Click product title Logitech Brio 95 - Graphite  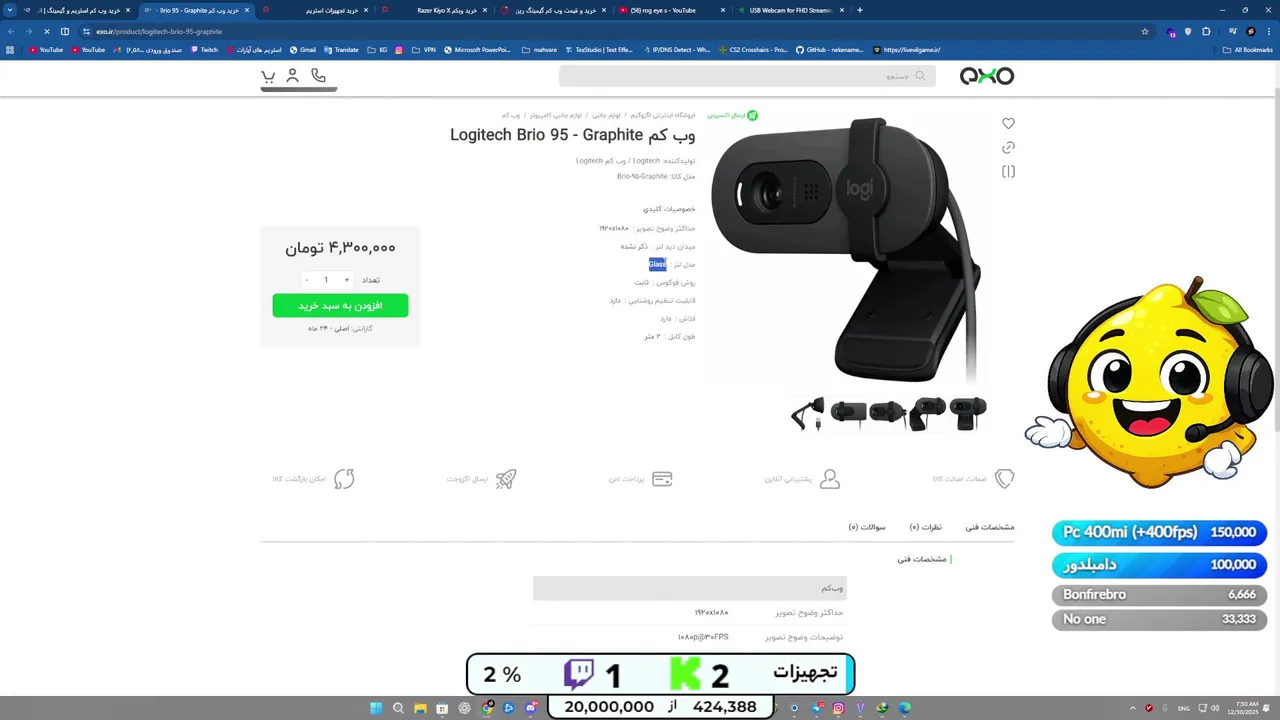tap(572, 135)
